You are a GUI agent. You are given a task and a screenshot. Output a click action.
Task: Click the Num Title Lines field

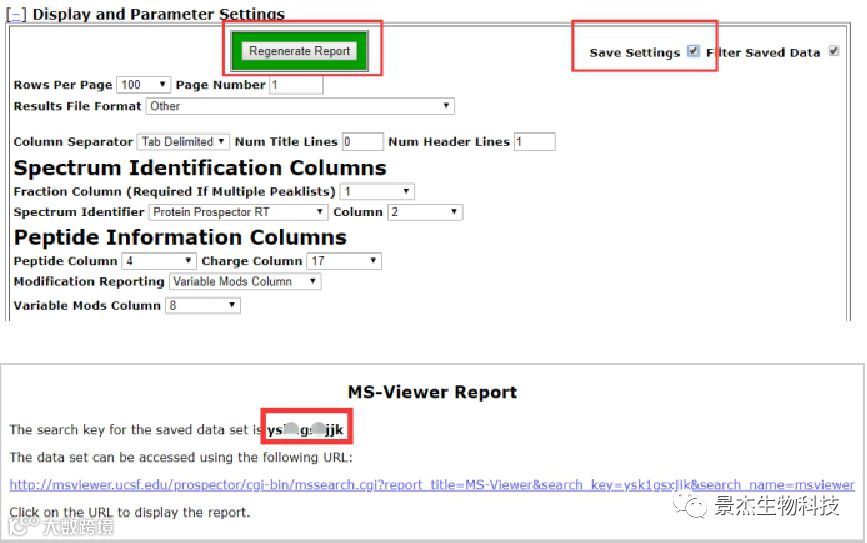pos(363,142)
